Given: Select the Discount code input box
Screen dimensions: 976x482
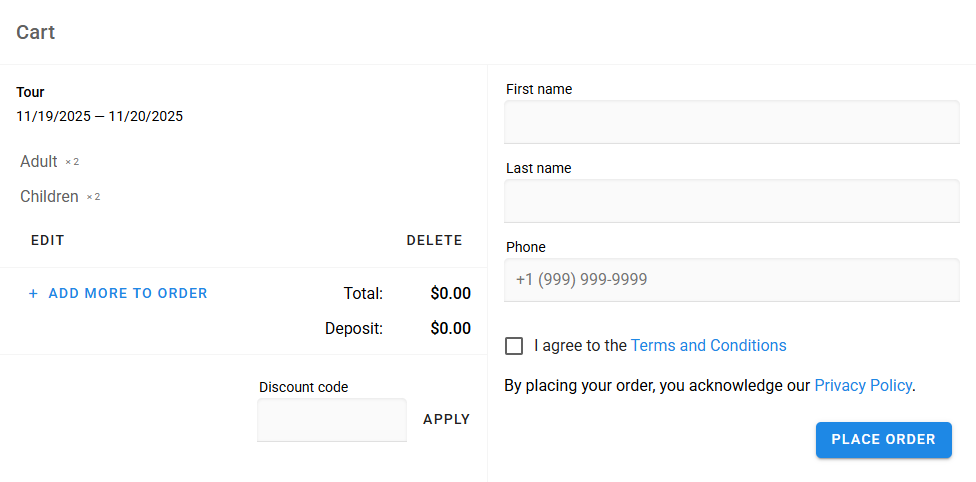Looking at the screenshot, I should tap(331, 420).
